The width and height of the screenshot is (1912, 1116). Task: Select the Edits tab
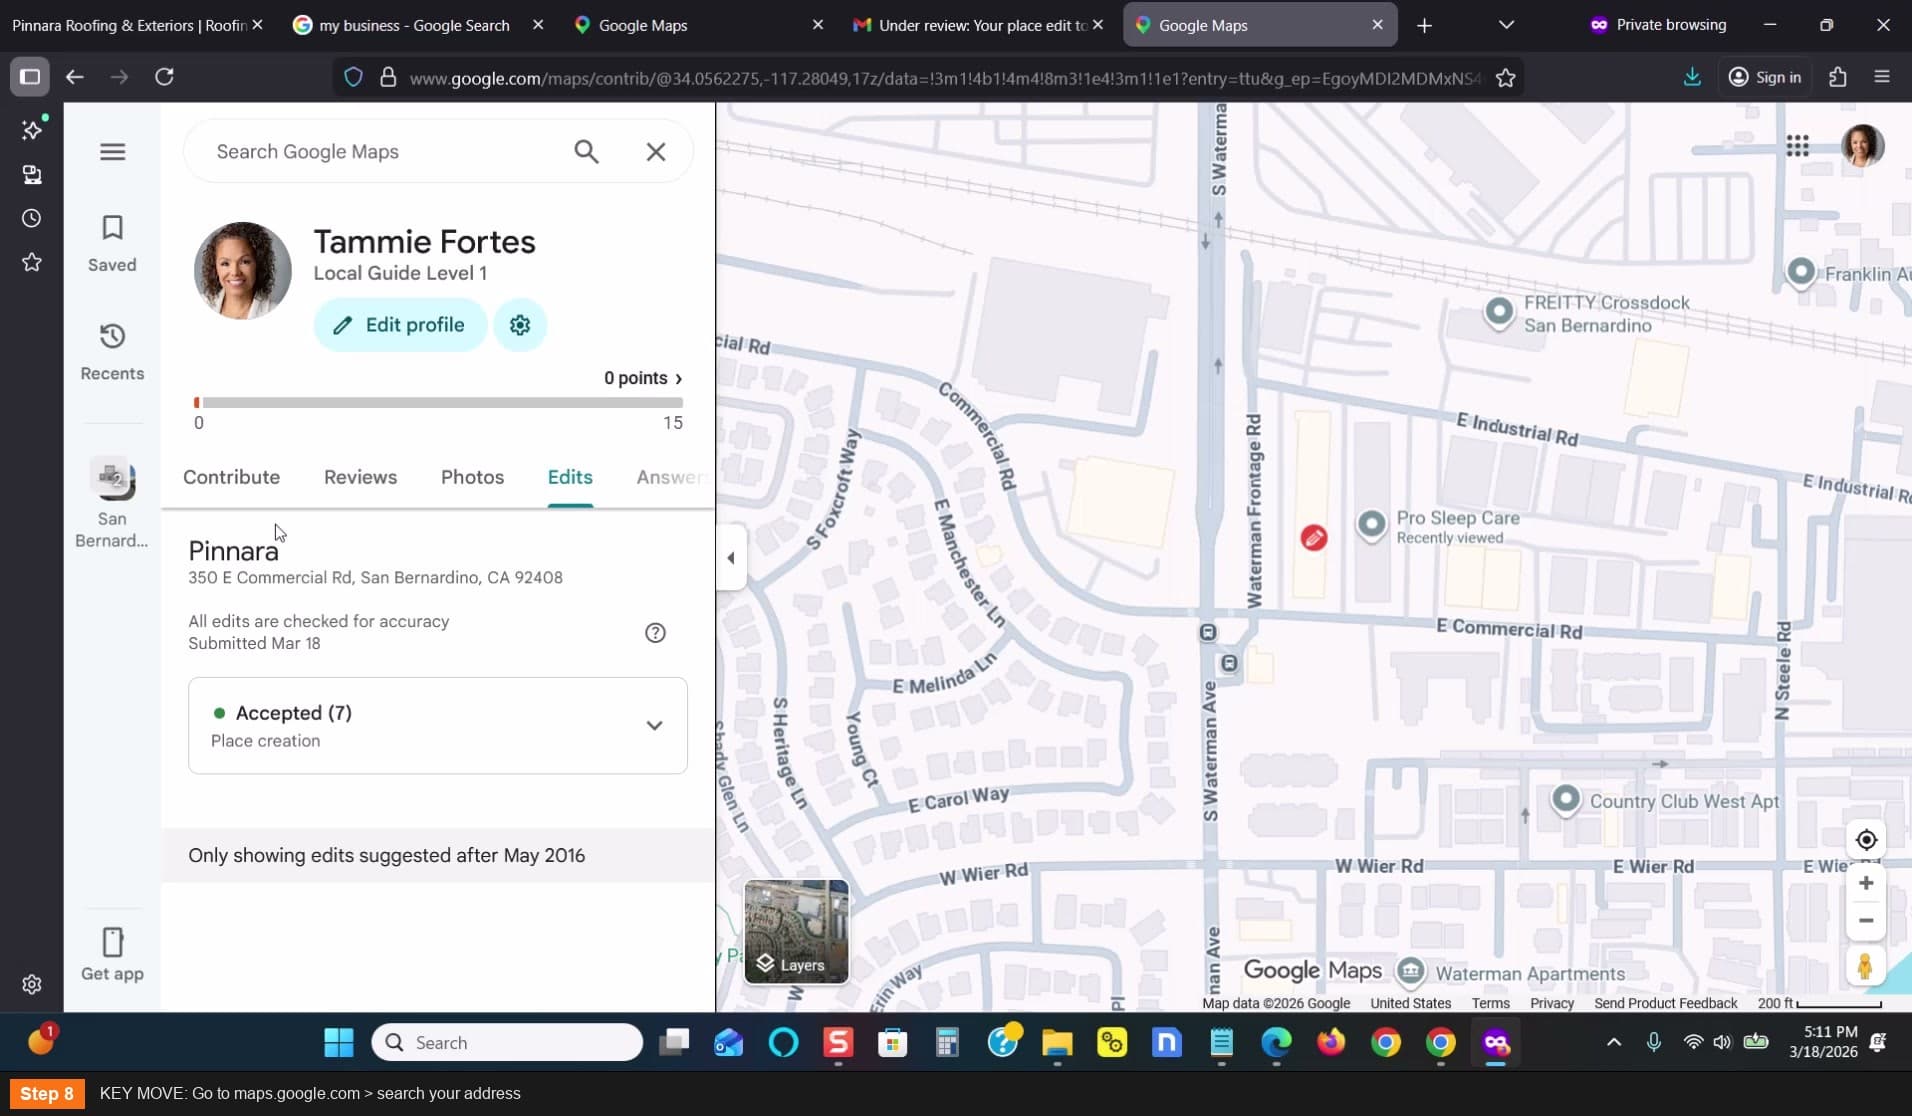tap(570, 477)
